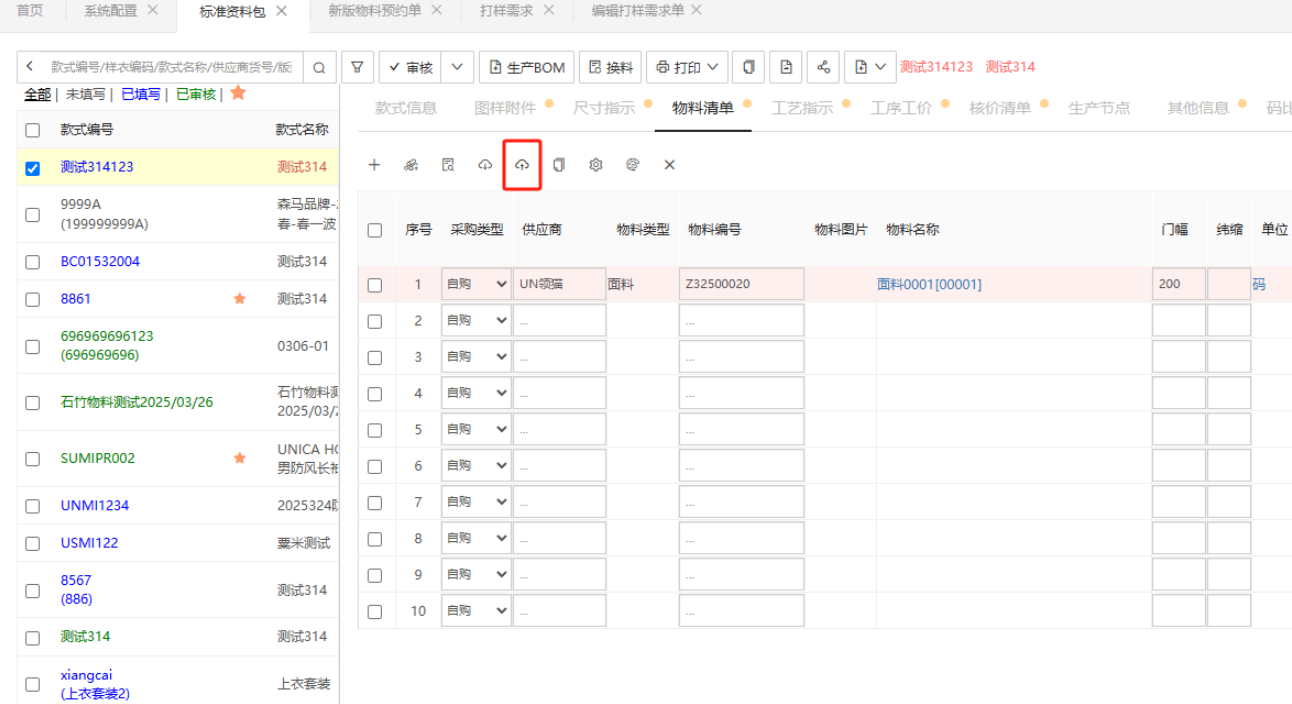1292x704 pixels.
Task: Click the X delete icon in material toolbar
Action: click(670, 165)
